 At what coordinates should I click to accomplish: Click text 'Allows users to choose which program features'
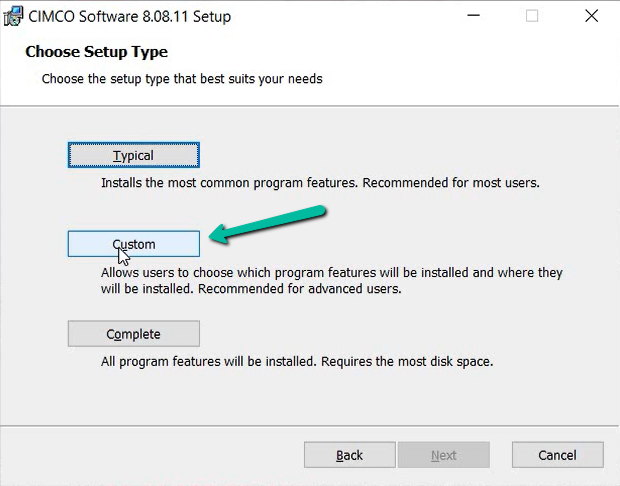(238, 272)
